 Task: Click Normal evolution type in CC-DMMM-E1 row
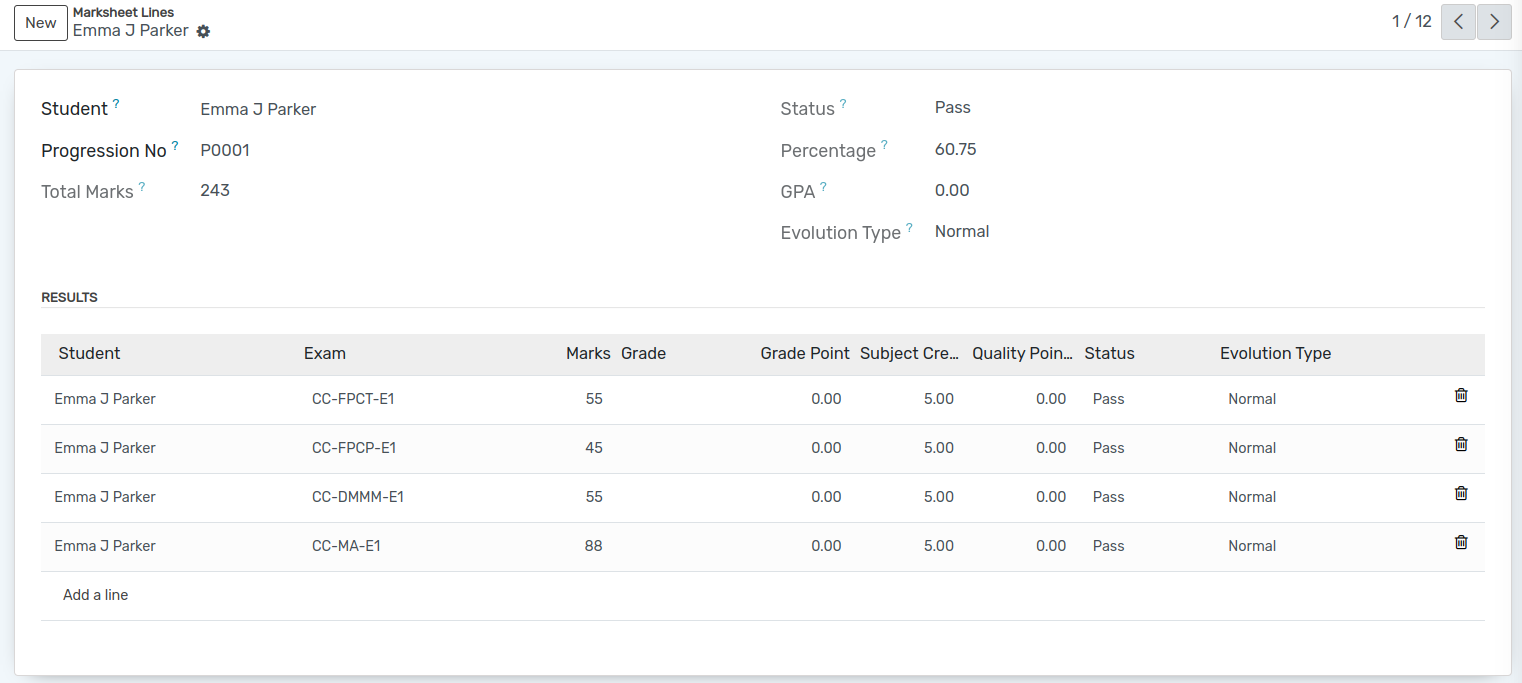(x=1252, y=497)
